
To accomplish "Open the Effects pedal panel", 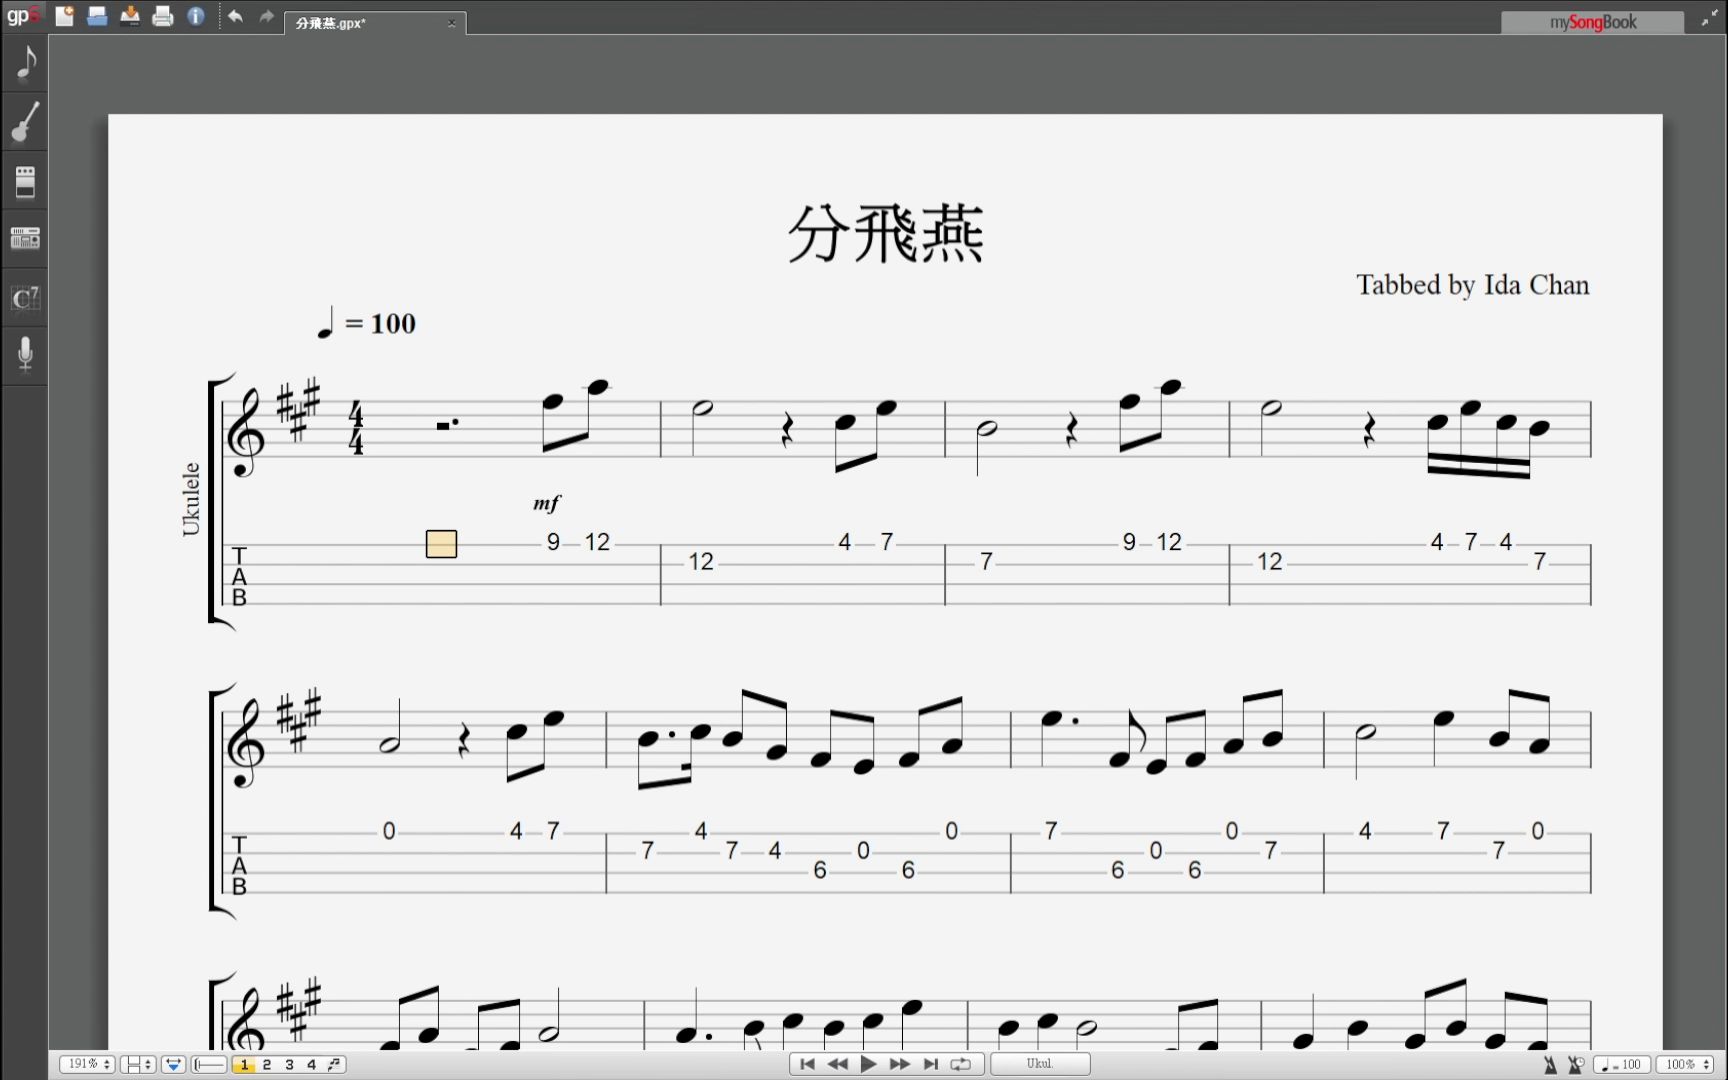I will coord(25,181).
